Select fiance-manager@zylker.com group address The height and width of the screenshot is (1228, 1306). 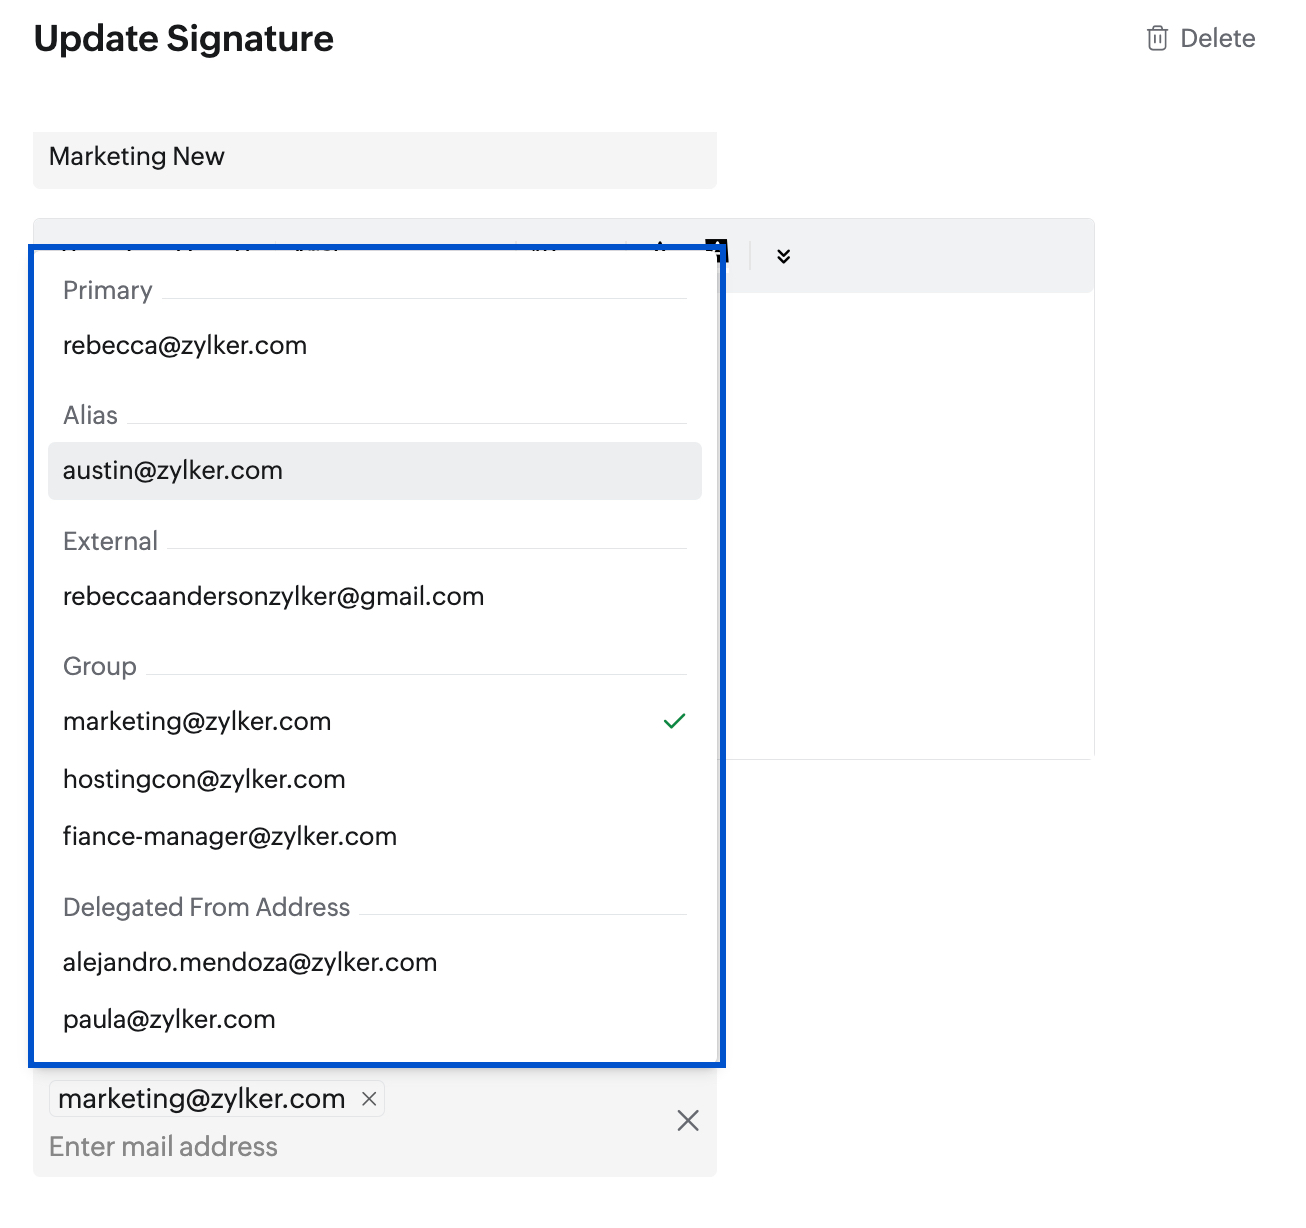point(375,837)
